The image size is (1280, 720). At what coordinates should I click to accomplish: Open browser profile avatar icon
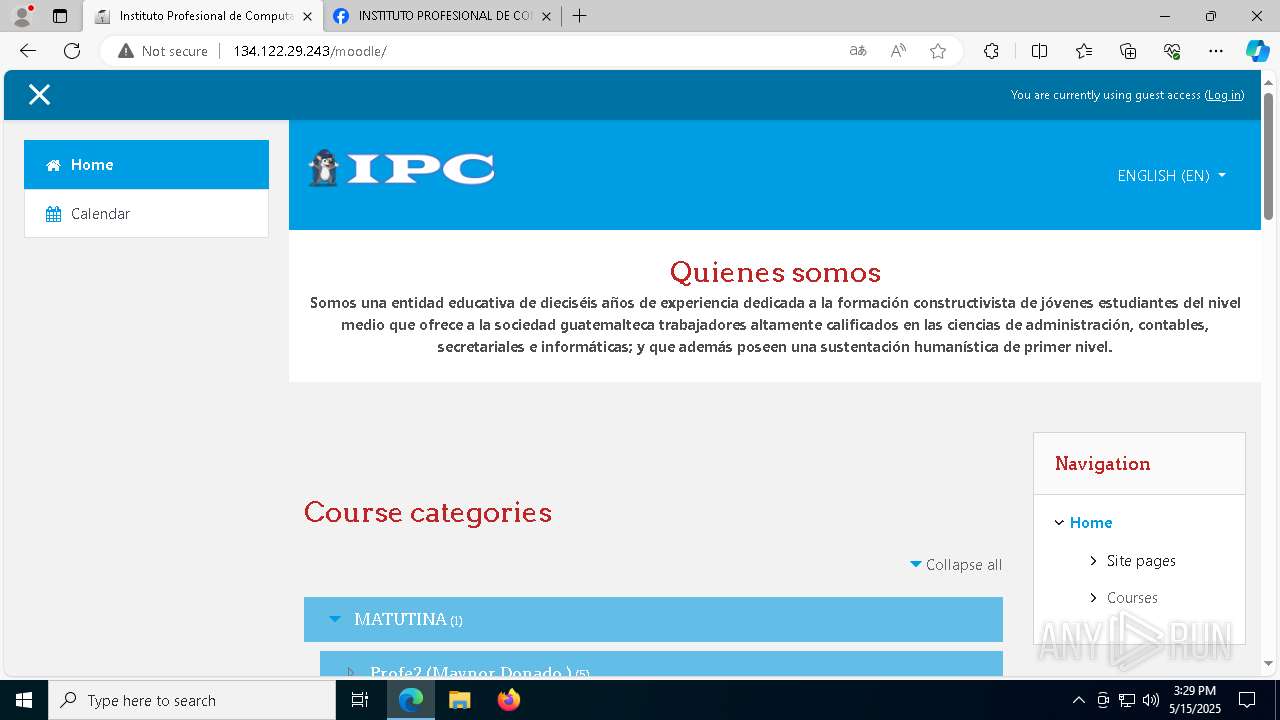(22, 16)
